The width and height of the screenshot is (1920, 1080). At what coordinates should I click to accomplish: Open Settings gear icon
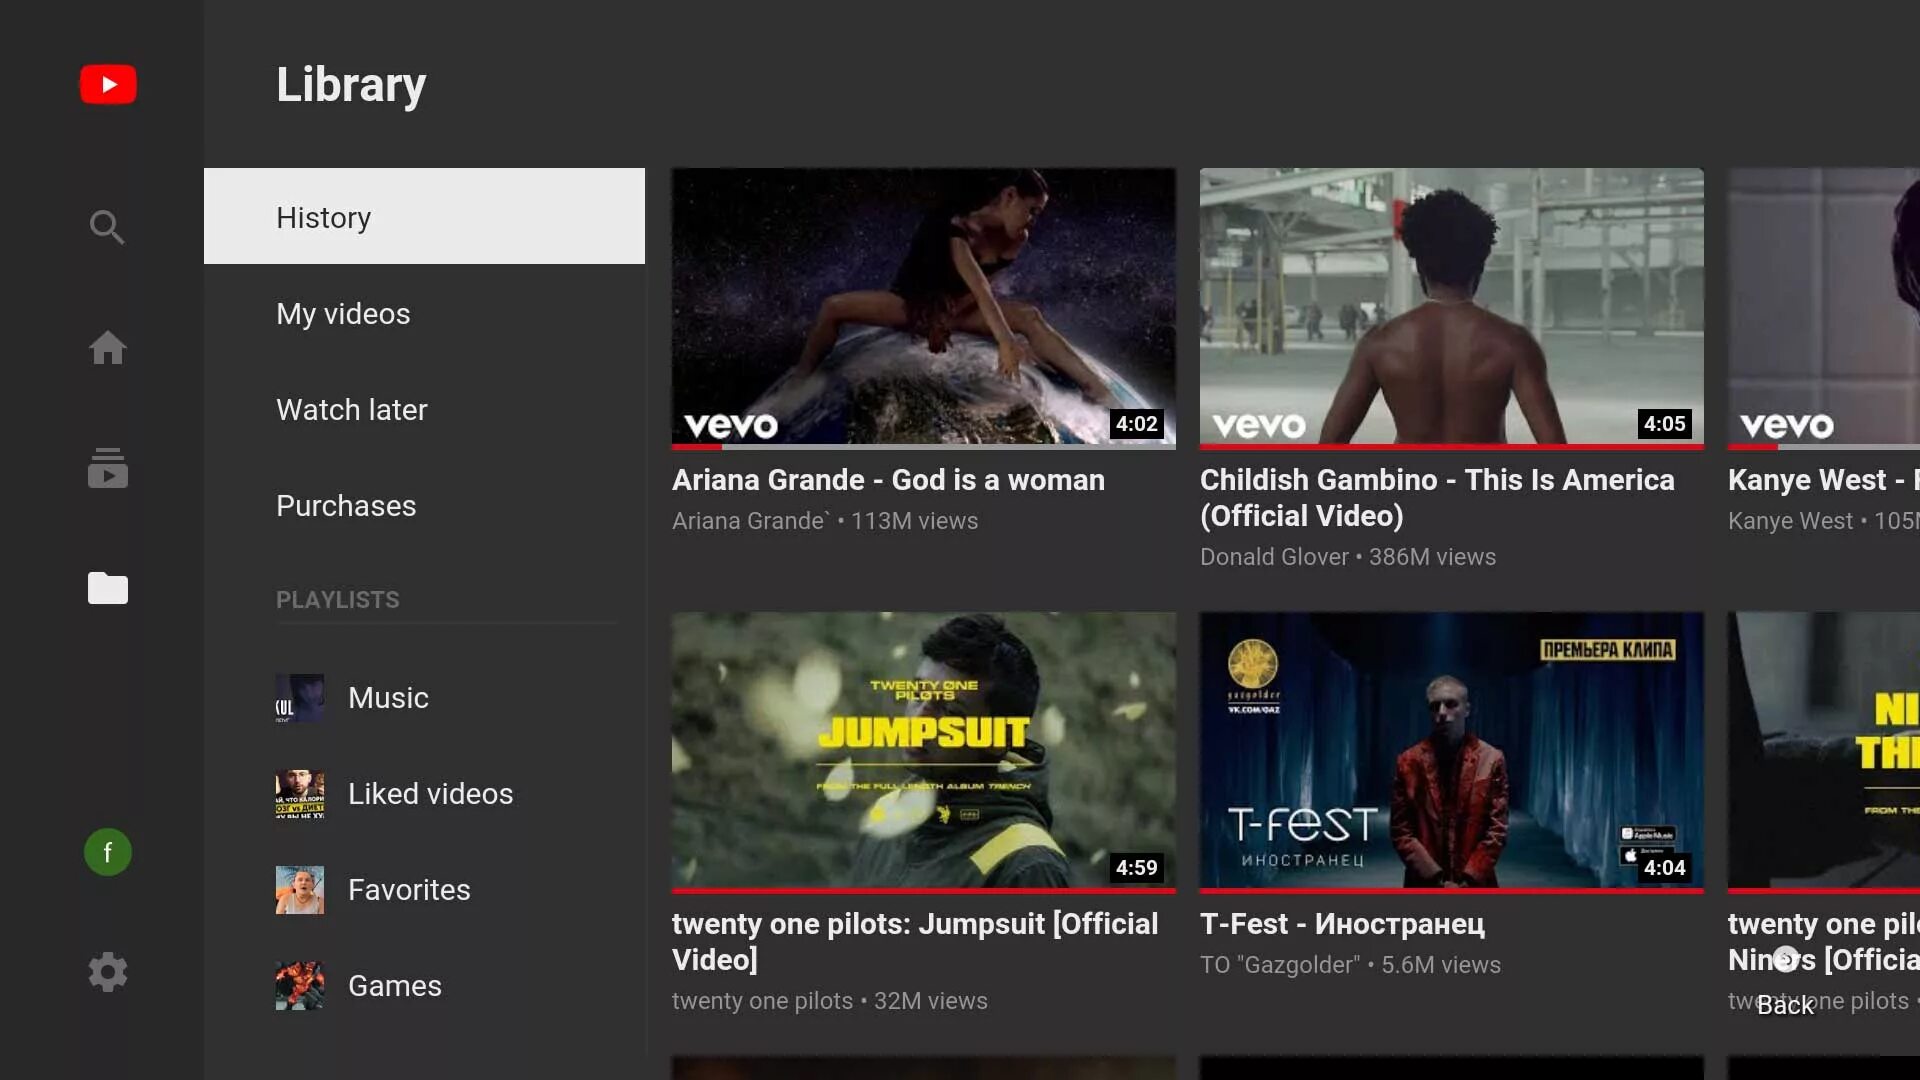tap(107, 971)
